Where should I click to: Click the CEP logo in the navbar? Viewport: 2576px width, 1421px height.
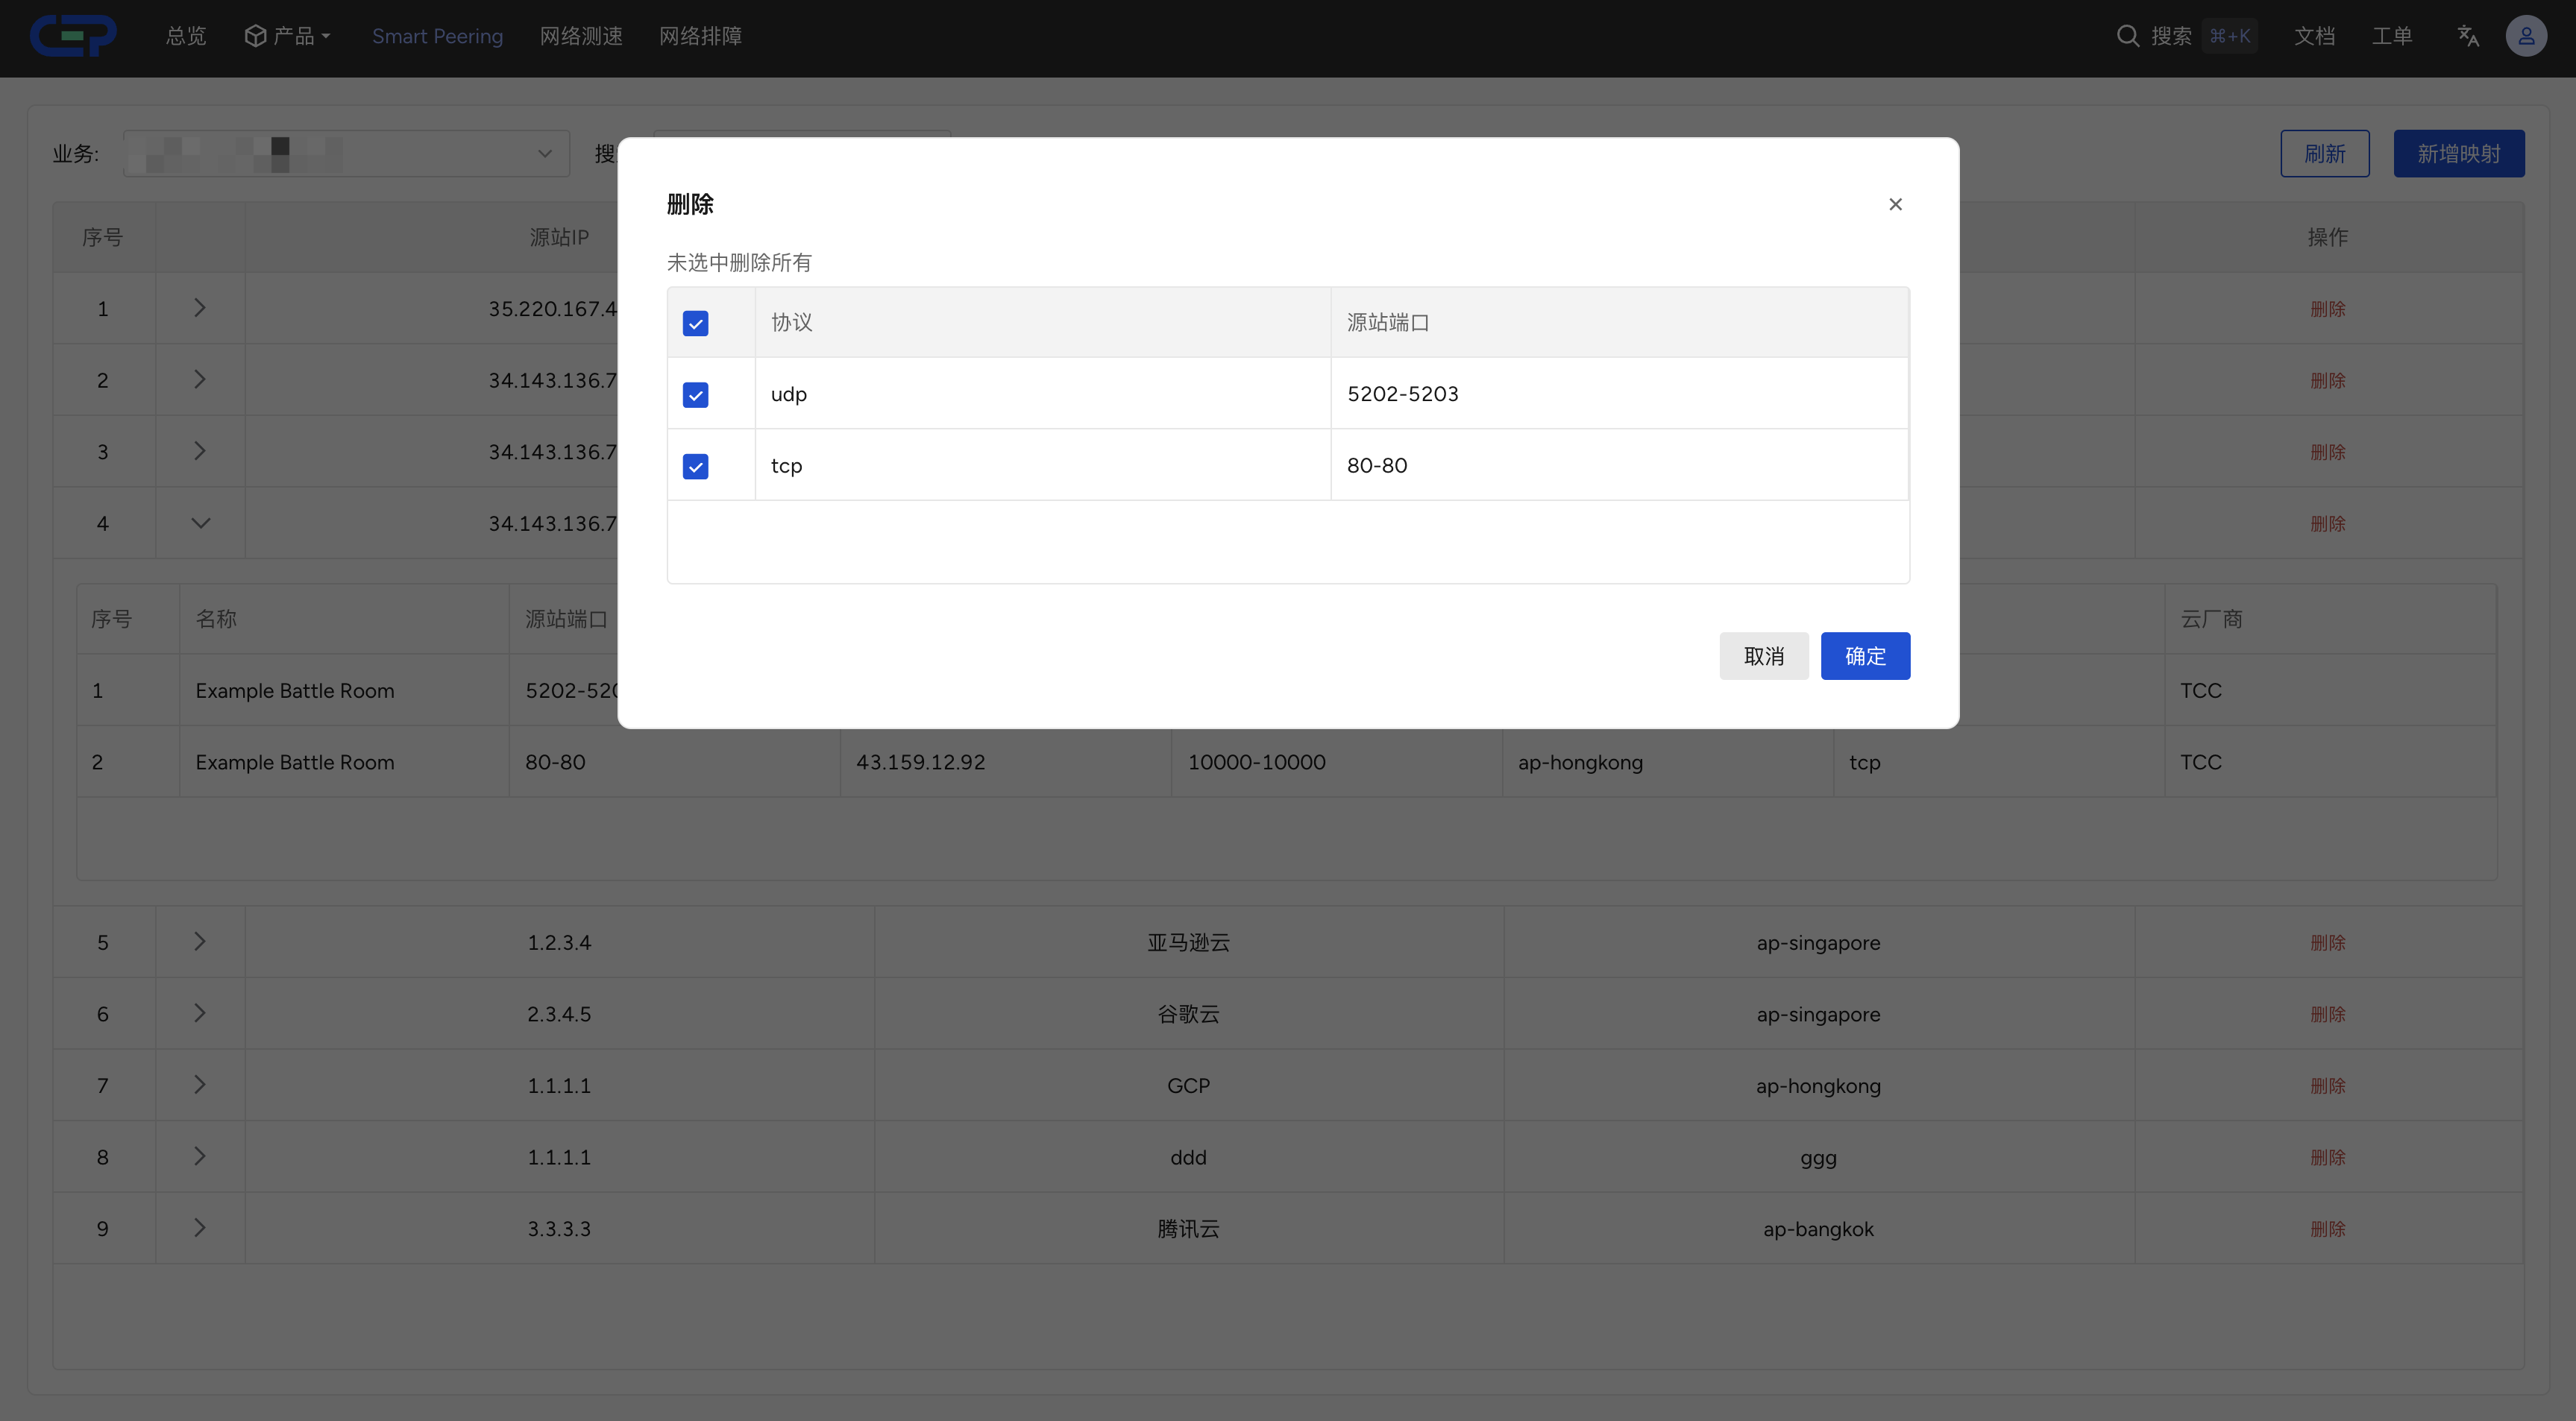point(73,36)
